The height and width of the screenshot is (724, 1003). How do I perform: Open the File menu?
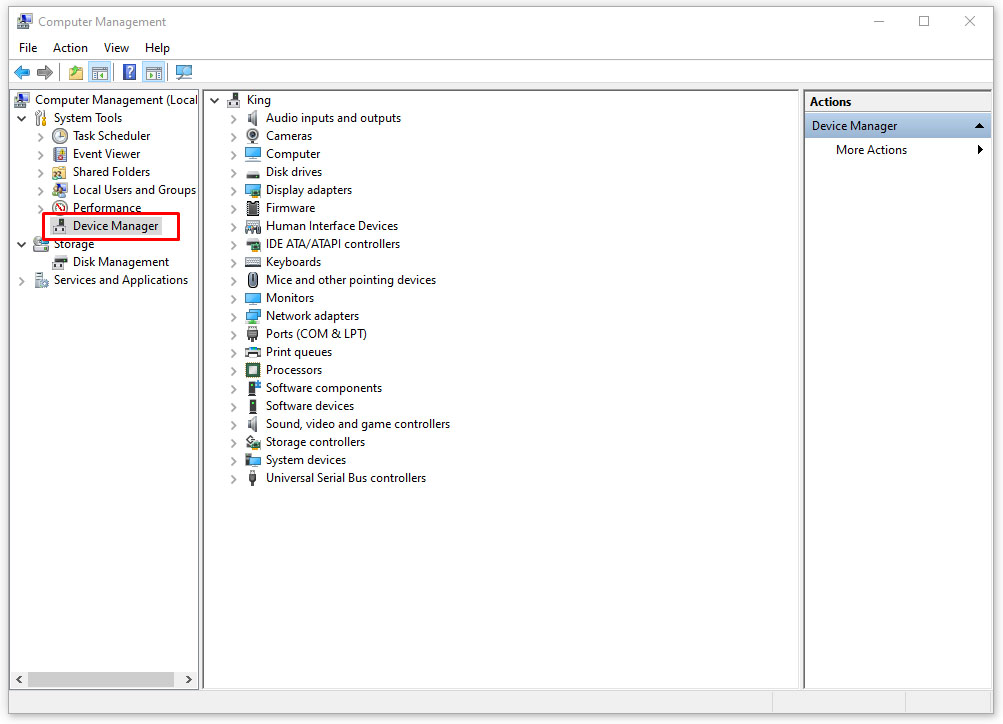28,48
